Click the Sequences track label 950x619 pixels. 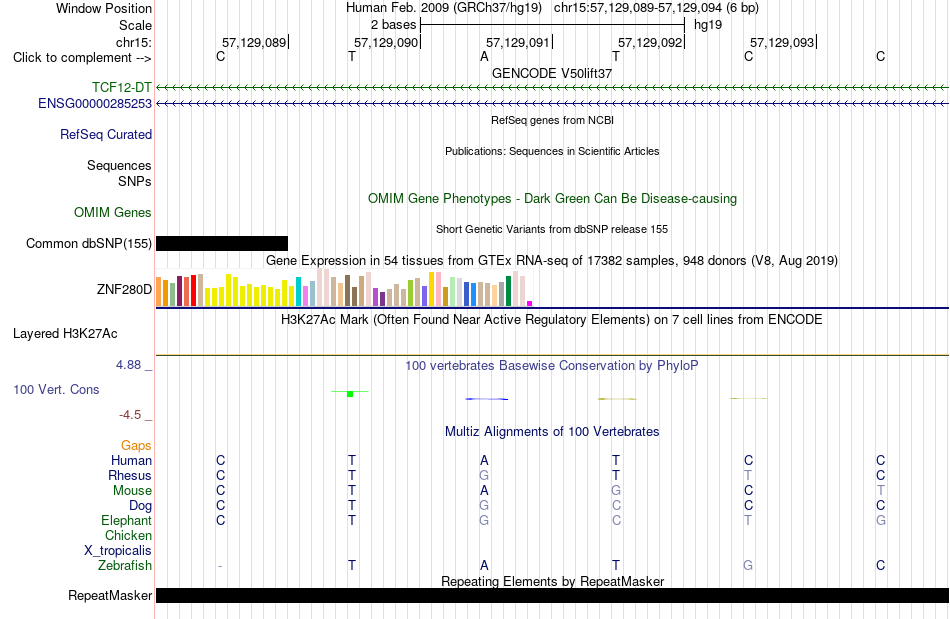coord(119,165)
